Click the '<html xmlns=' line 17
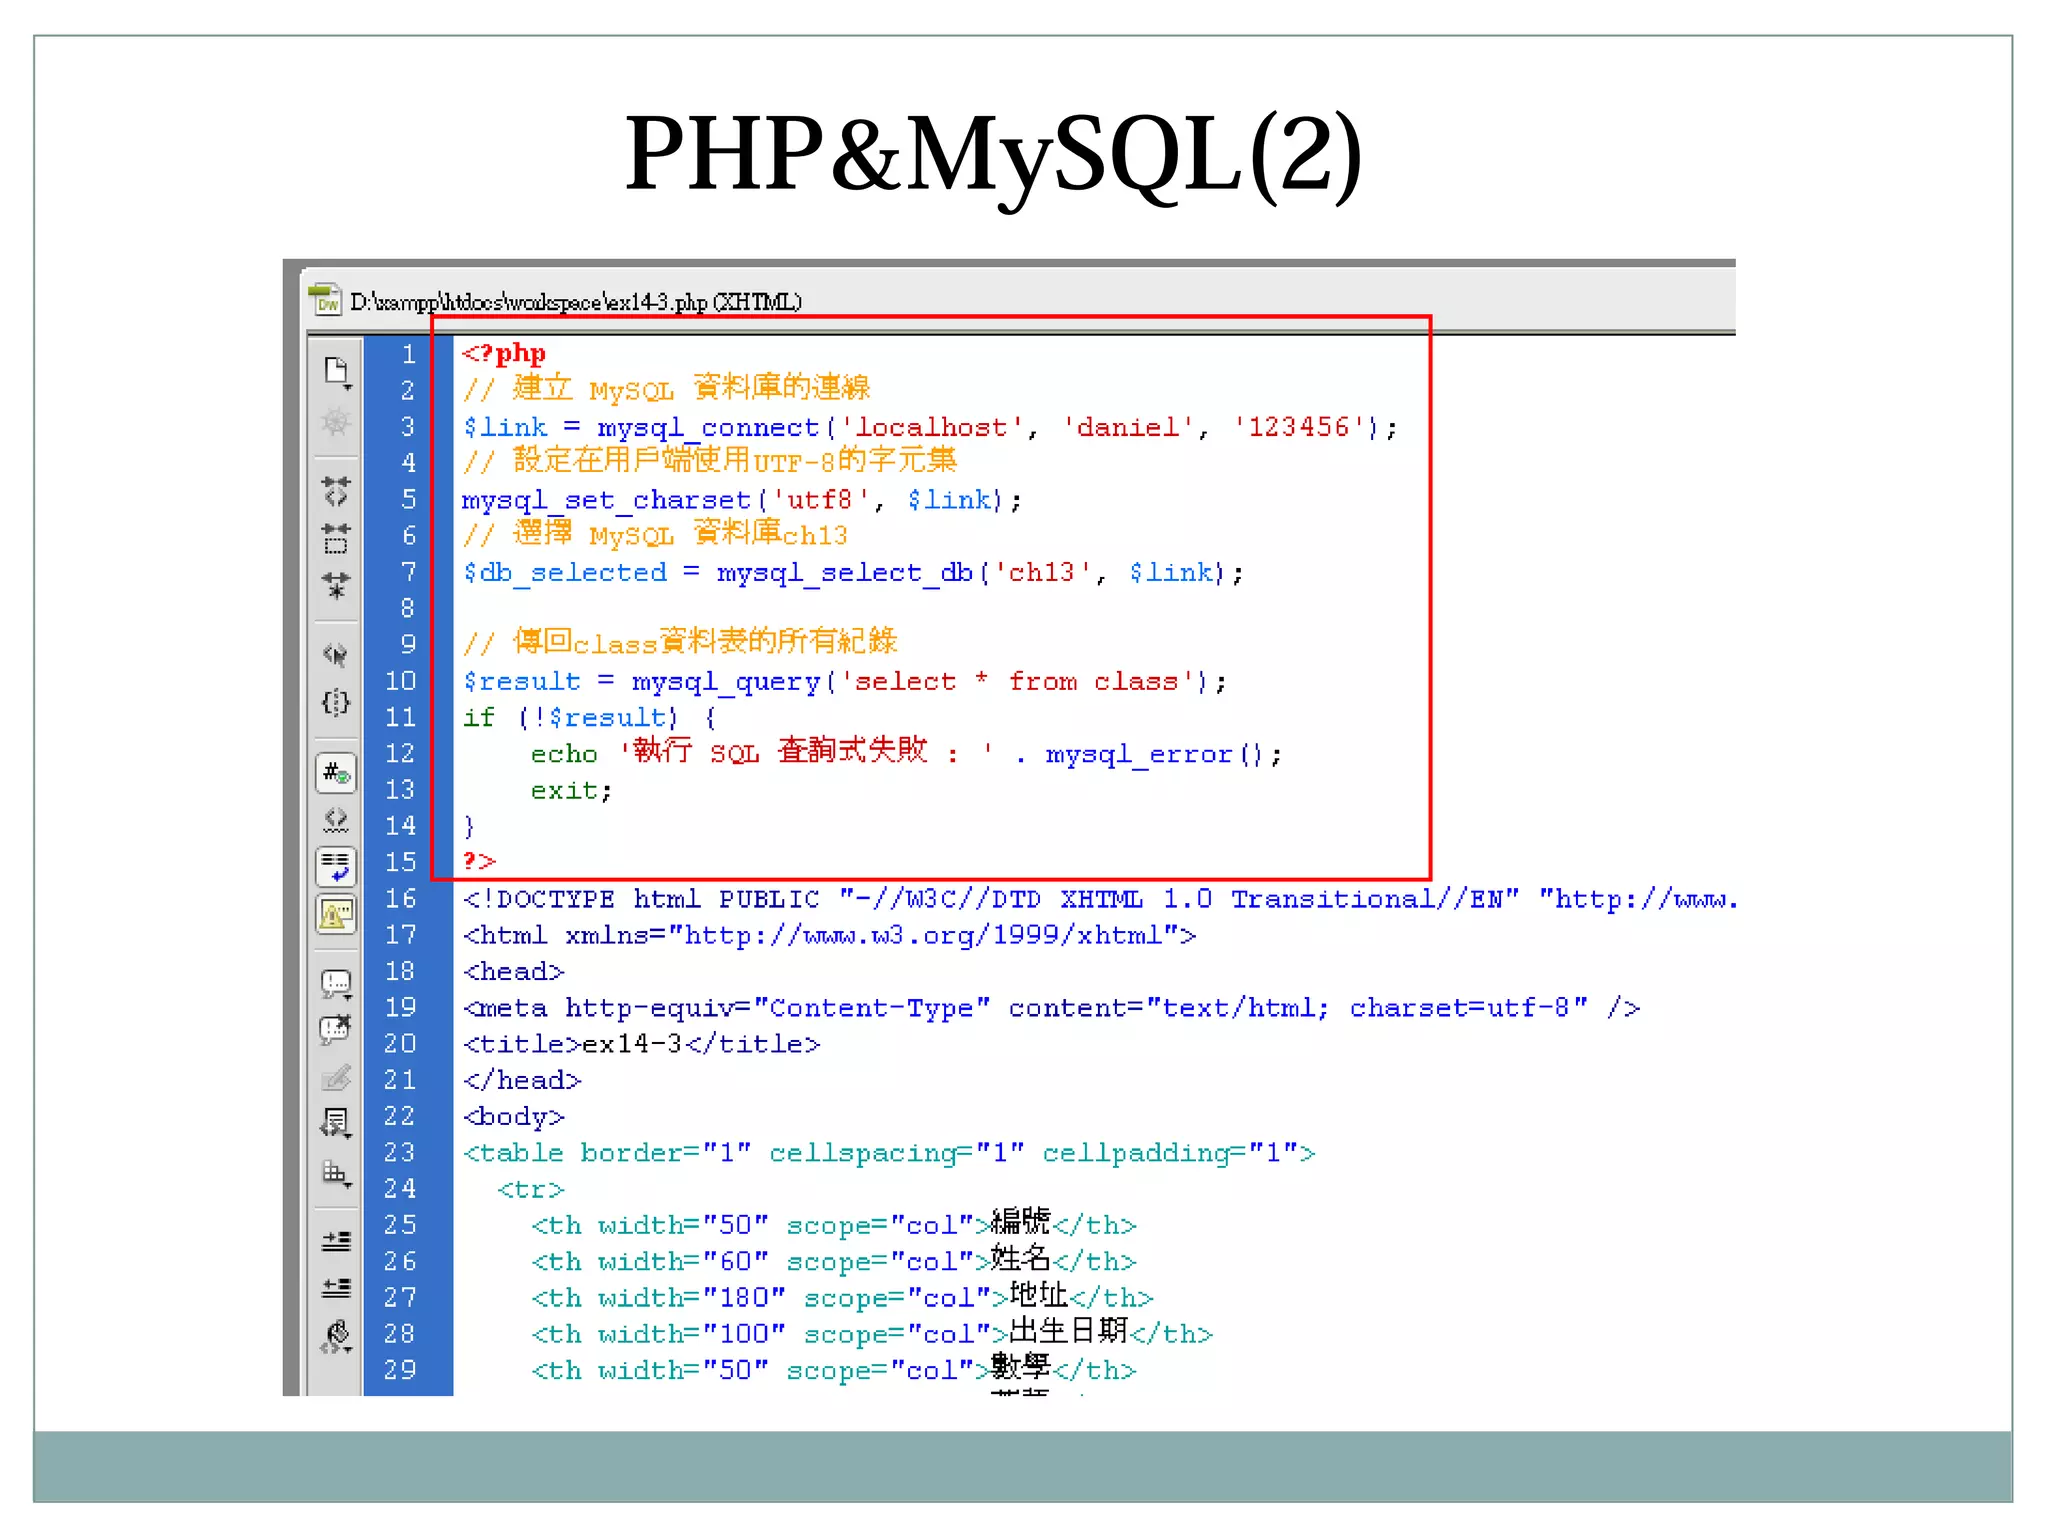This screenshot has width=2048, height=1536. pyautogui.click(x=829, y=935)
